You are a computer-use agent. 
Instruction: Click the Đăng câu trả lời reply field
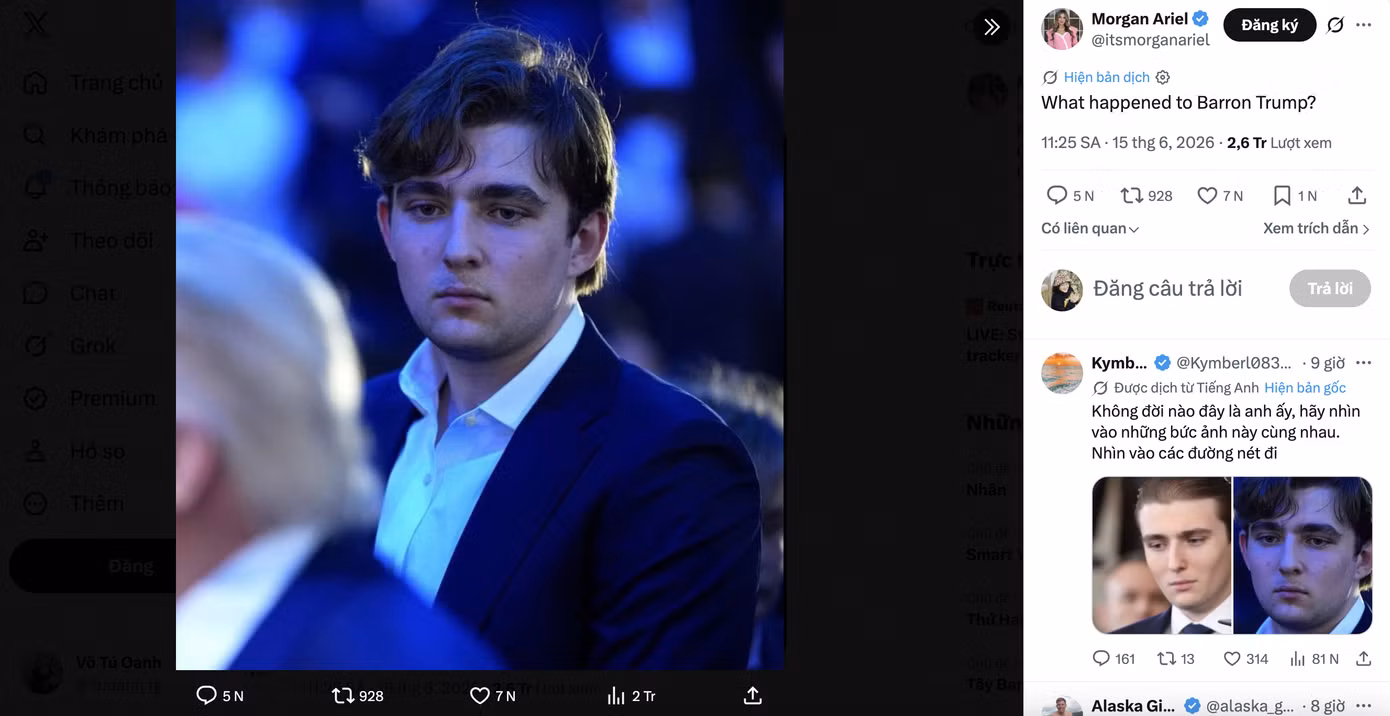pos(1167,289)
